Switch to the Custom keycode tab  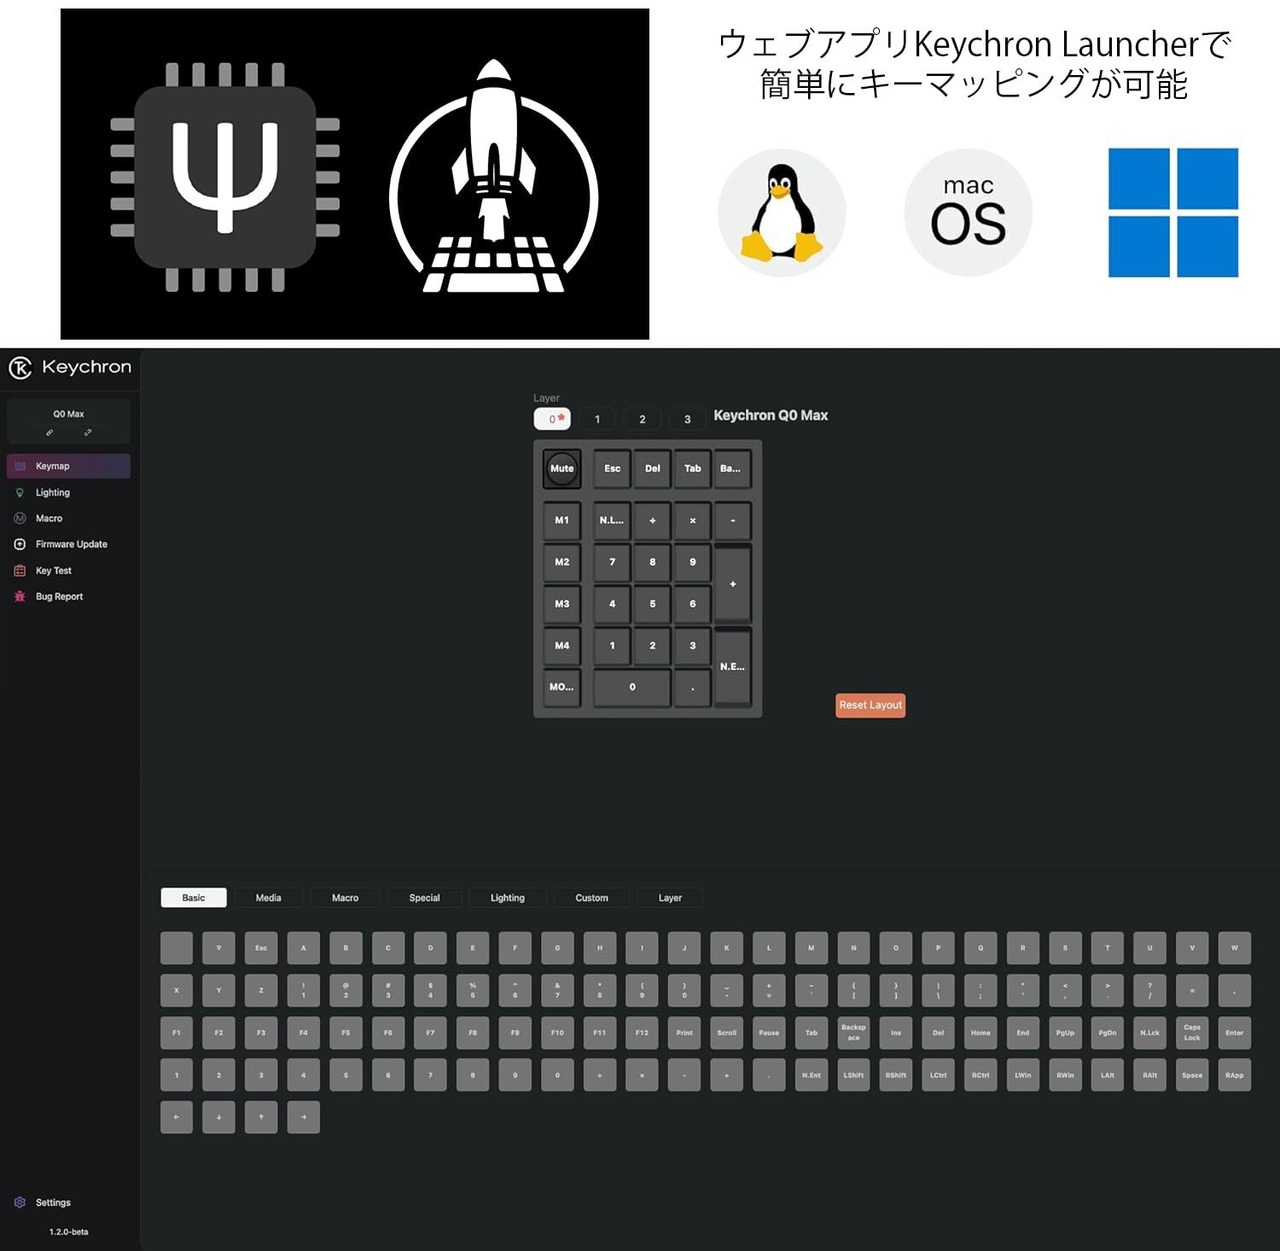[x=592, y=898]
